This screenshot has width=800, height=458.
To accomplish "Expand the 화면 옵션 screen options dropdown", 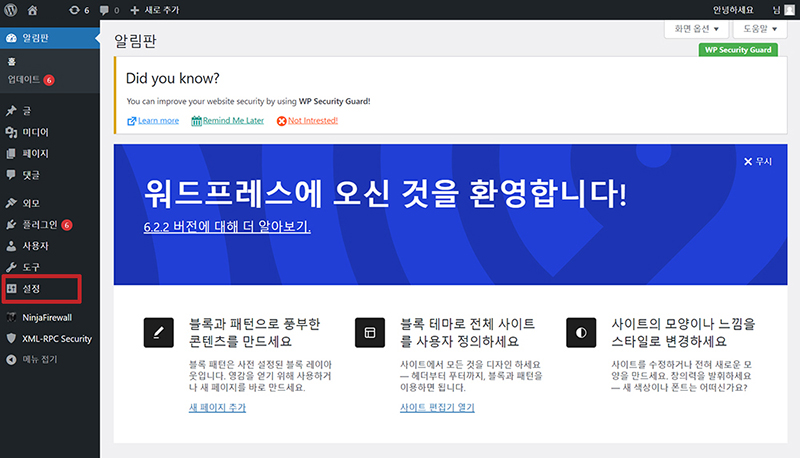I will pyautogui.click(x=696, y=29).
